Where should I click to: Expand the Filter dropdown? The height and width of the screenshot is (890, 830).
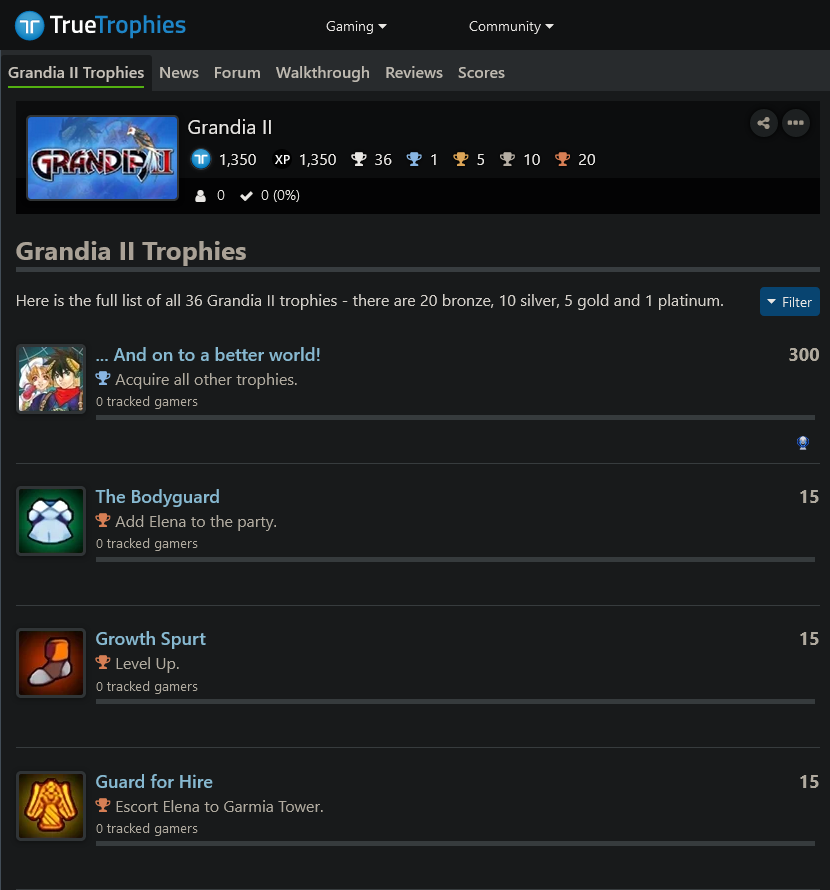point(790,302)
